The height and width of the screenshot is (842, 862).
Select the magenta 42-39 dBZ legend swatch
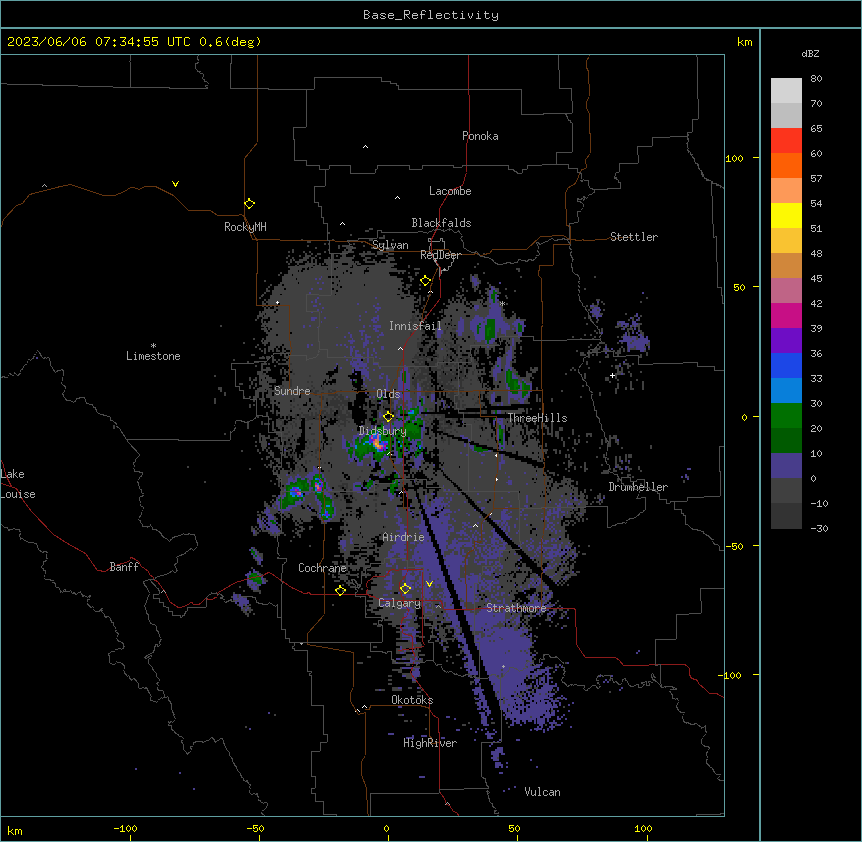(786, 315)
